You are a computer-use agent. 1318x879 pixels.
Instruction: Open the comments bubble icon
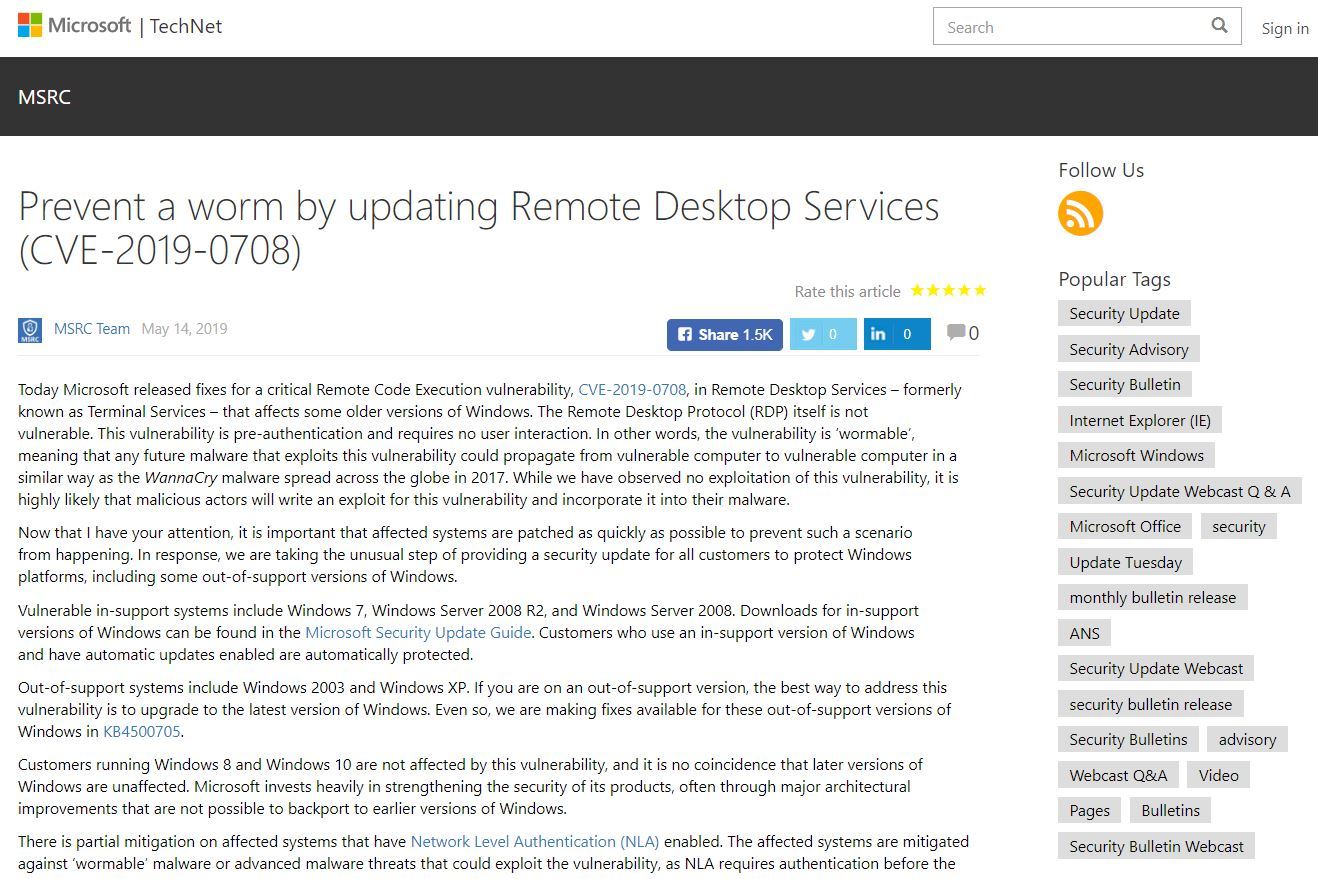point(956,332)
